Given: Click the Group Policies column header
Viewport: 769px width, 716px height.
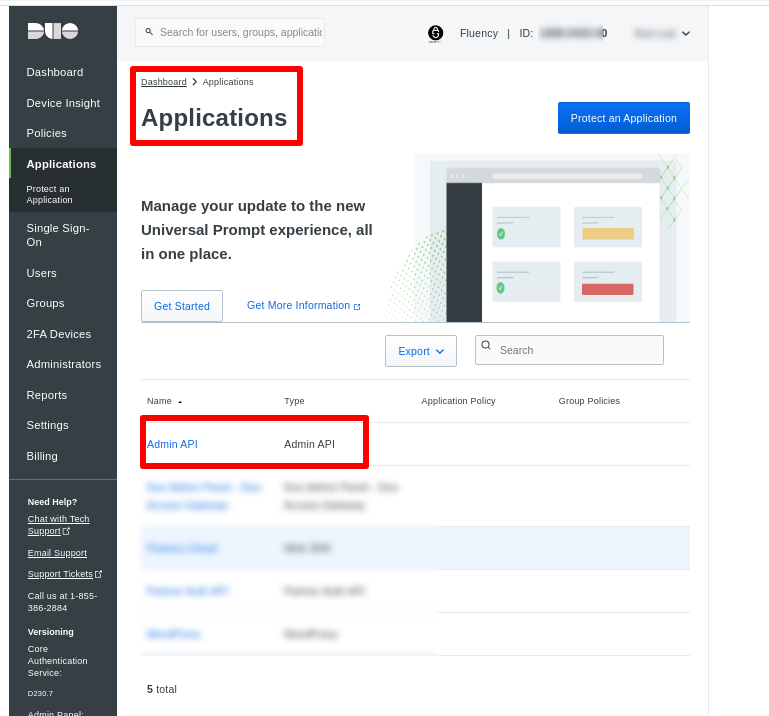Looking at the screenshot, I should click(589, 401).
